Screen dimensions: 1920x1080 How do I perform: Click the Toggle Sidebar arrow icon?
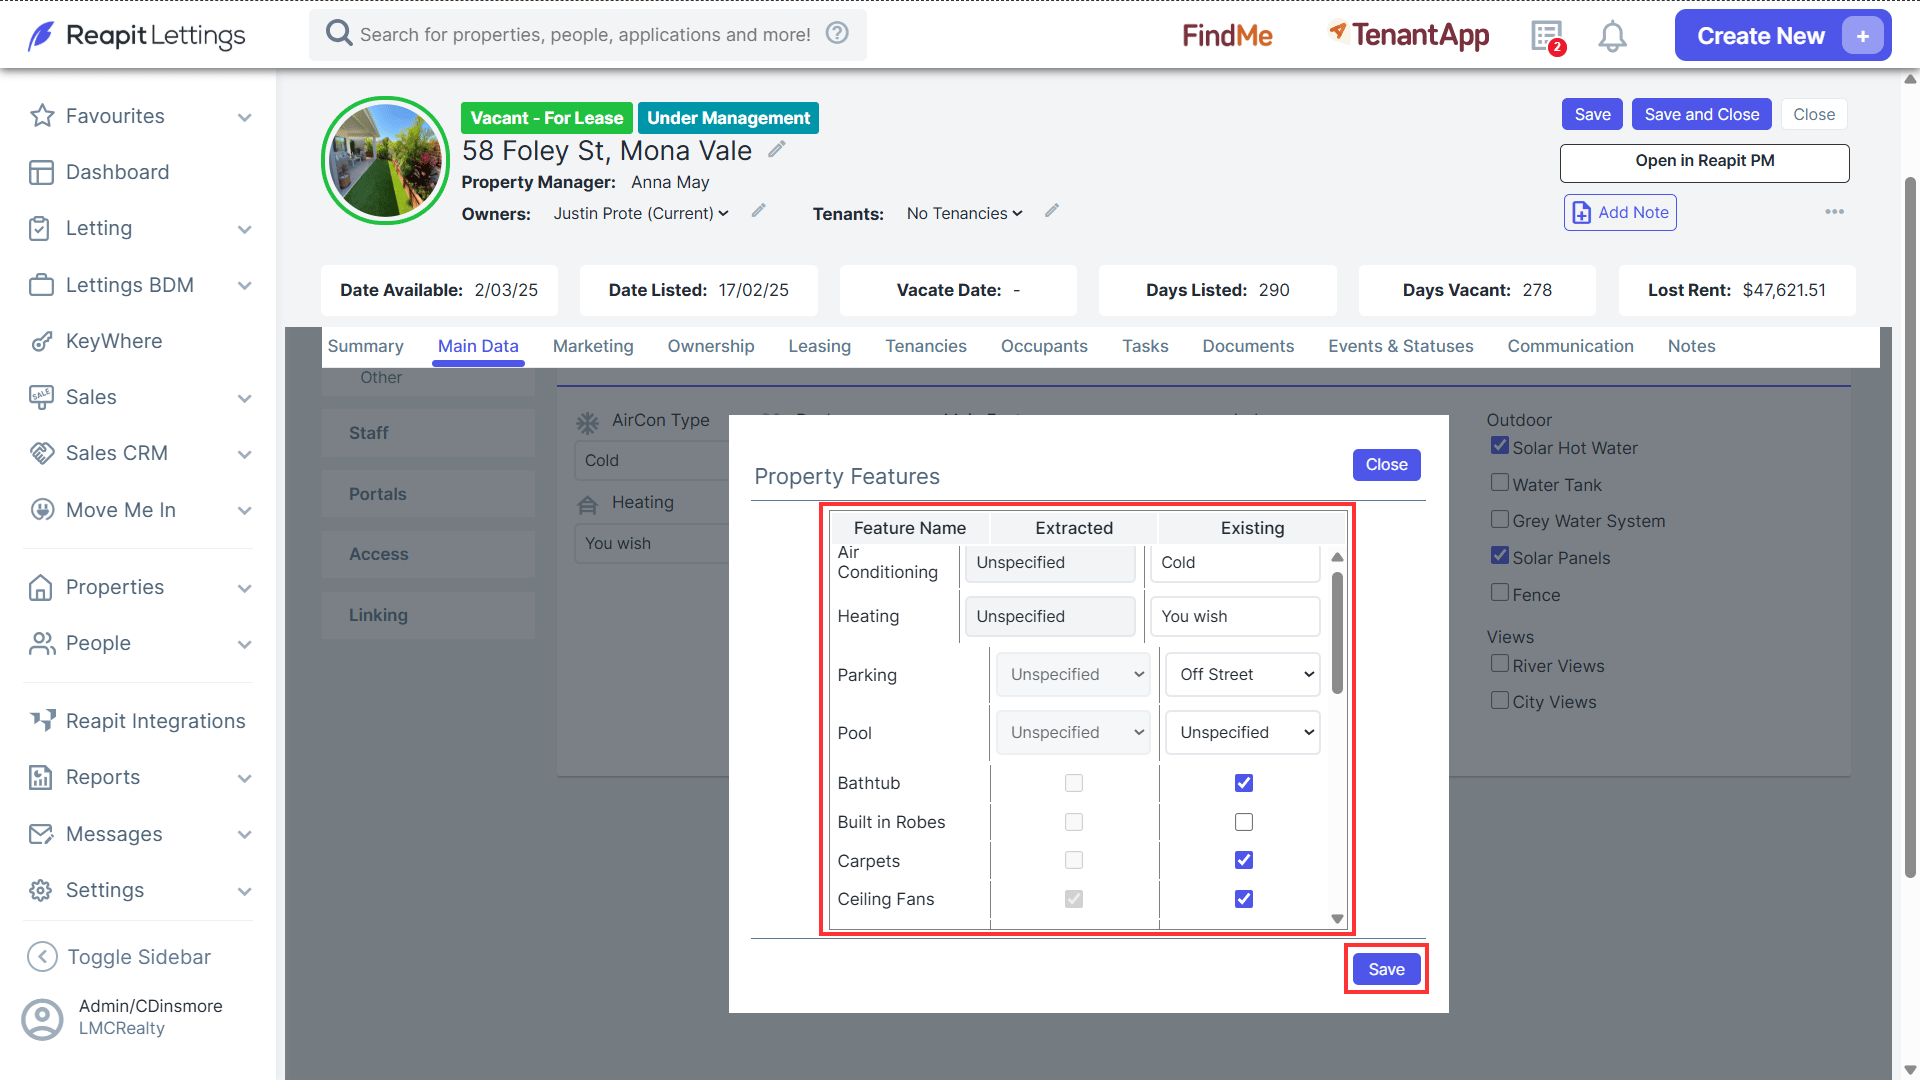pyautogui.click(x=42, y=957)
